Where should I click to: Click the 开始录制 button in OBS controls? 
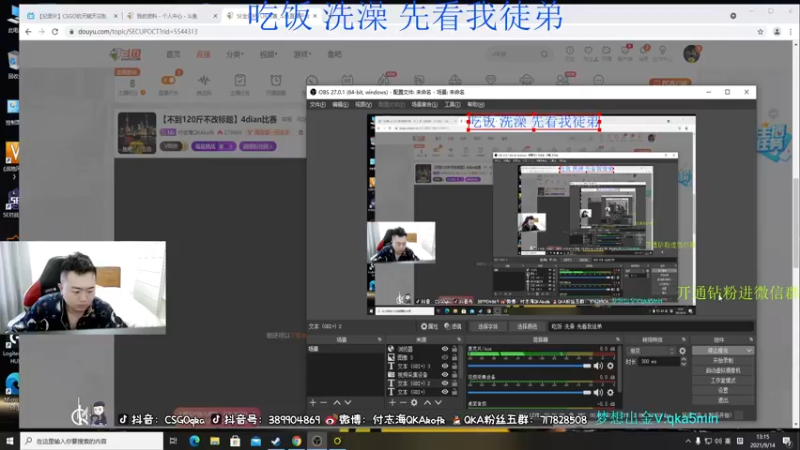(x=723, y=361)
